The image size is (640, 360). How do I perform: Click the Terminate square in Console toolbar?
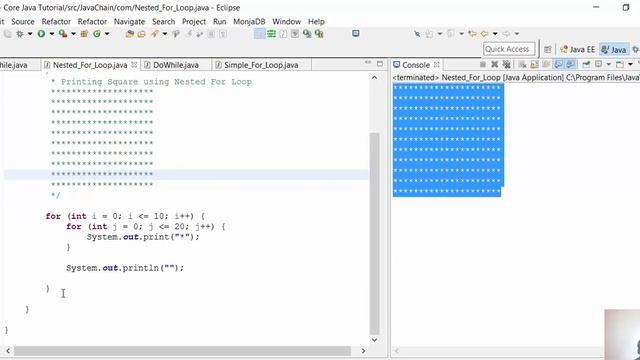[x=482, y=64]
